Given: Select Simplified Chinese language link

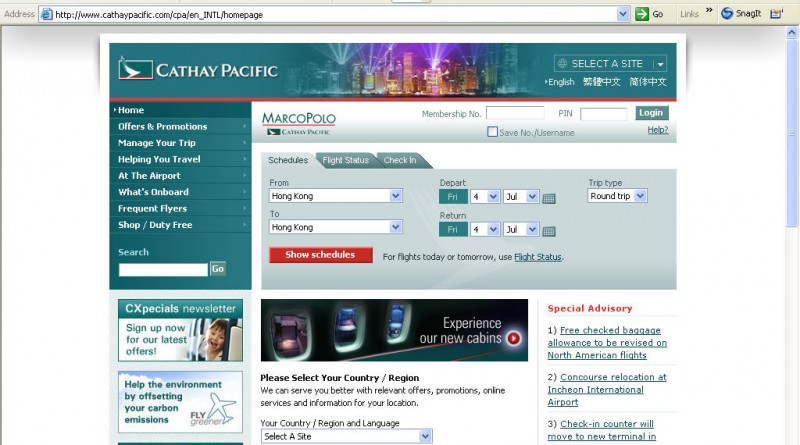Looking at the screenshot, I should coord(647,82).
